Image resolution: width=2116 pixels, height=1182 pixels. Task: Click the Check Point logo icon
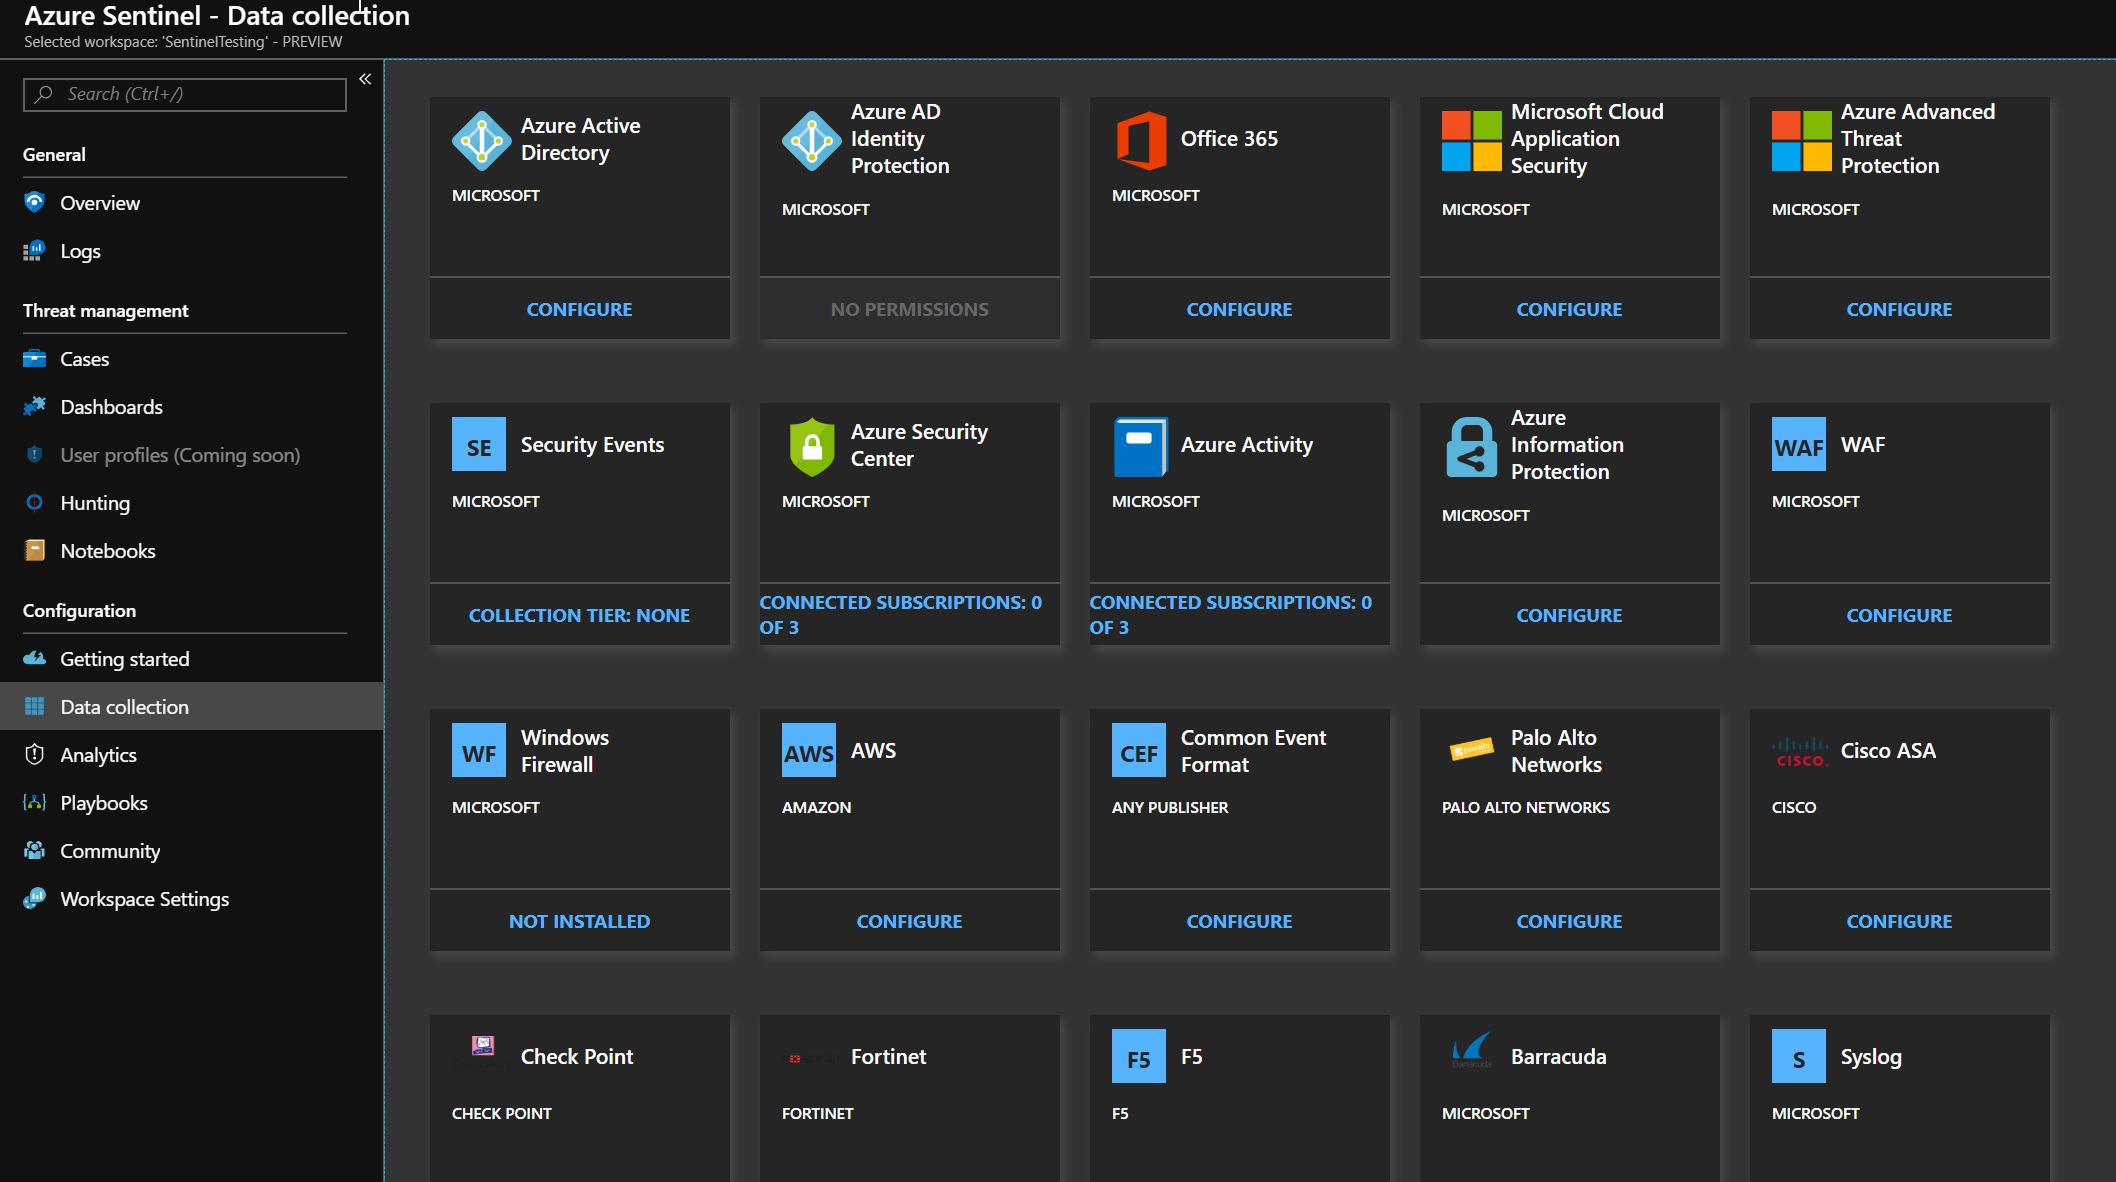tap(483, 1046)
